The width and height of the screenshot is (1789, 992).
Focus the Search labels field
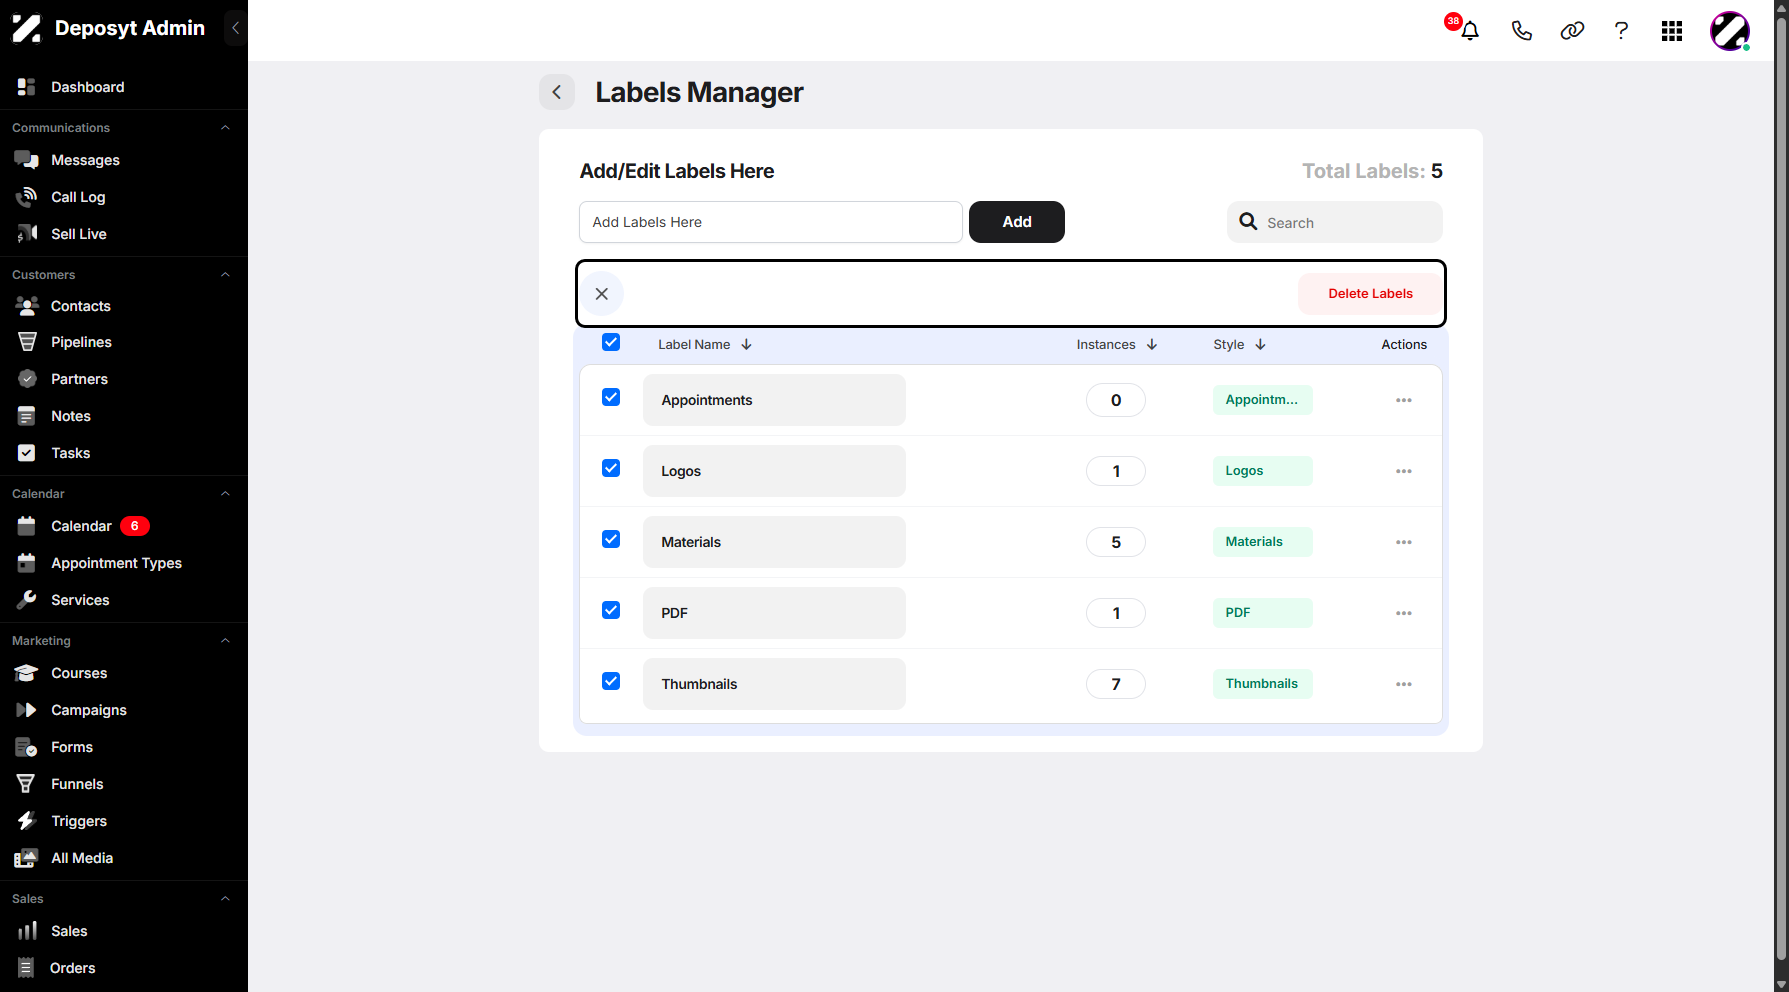(1335, 222)
